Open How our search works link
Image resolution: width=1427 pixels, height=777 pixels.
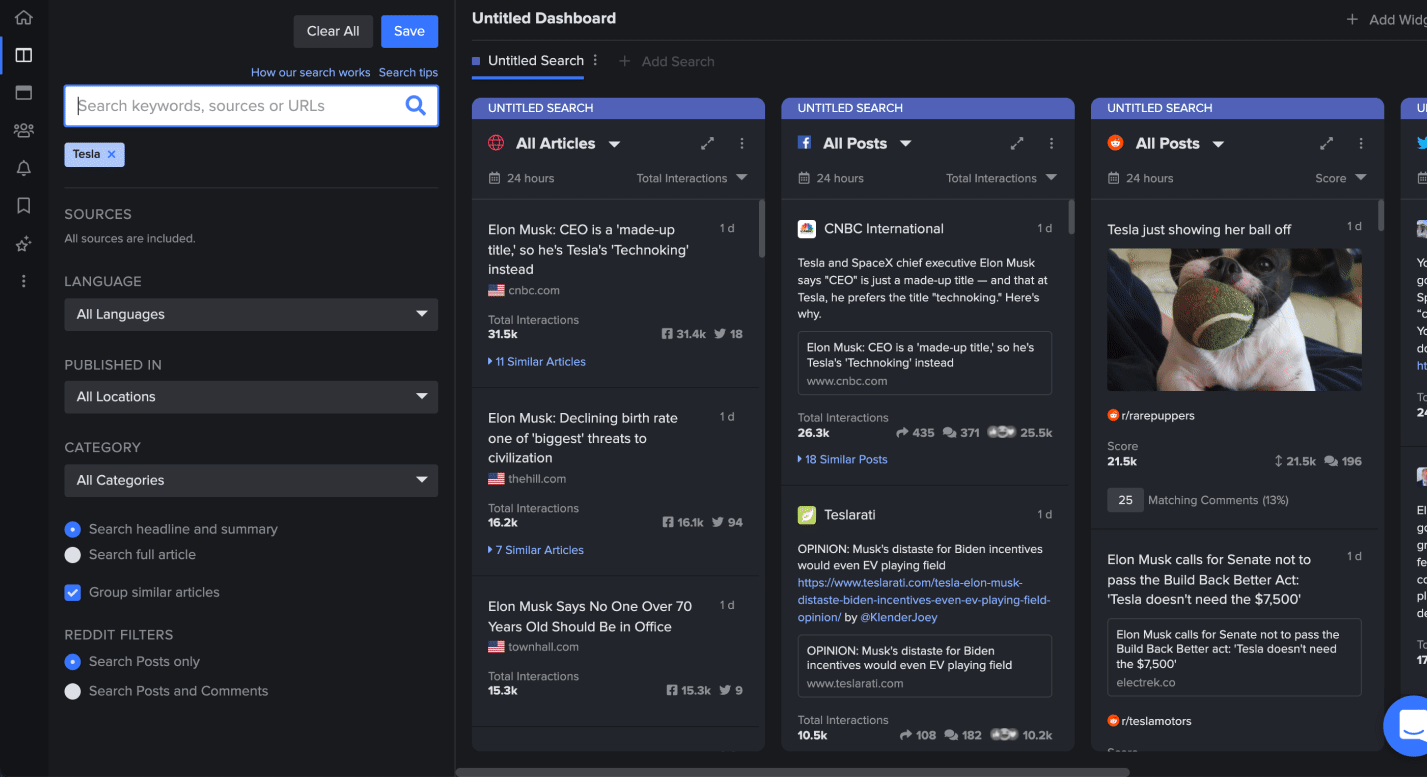point(311,73)
